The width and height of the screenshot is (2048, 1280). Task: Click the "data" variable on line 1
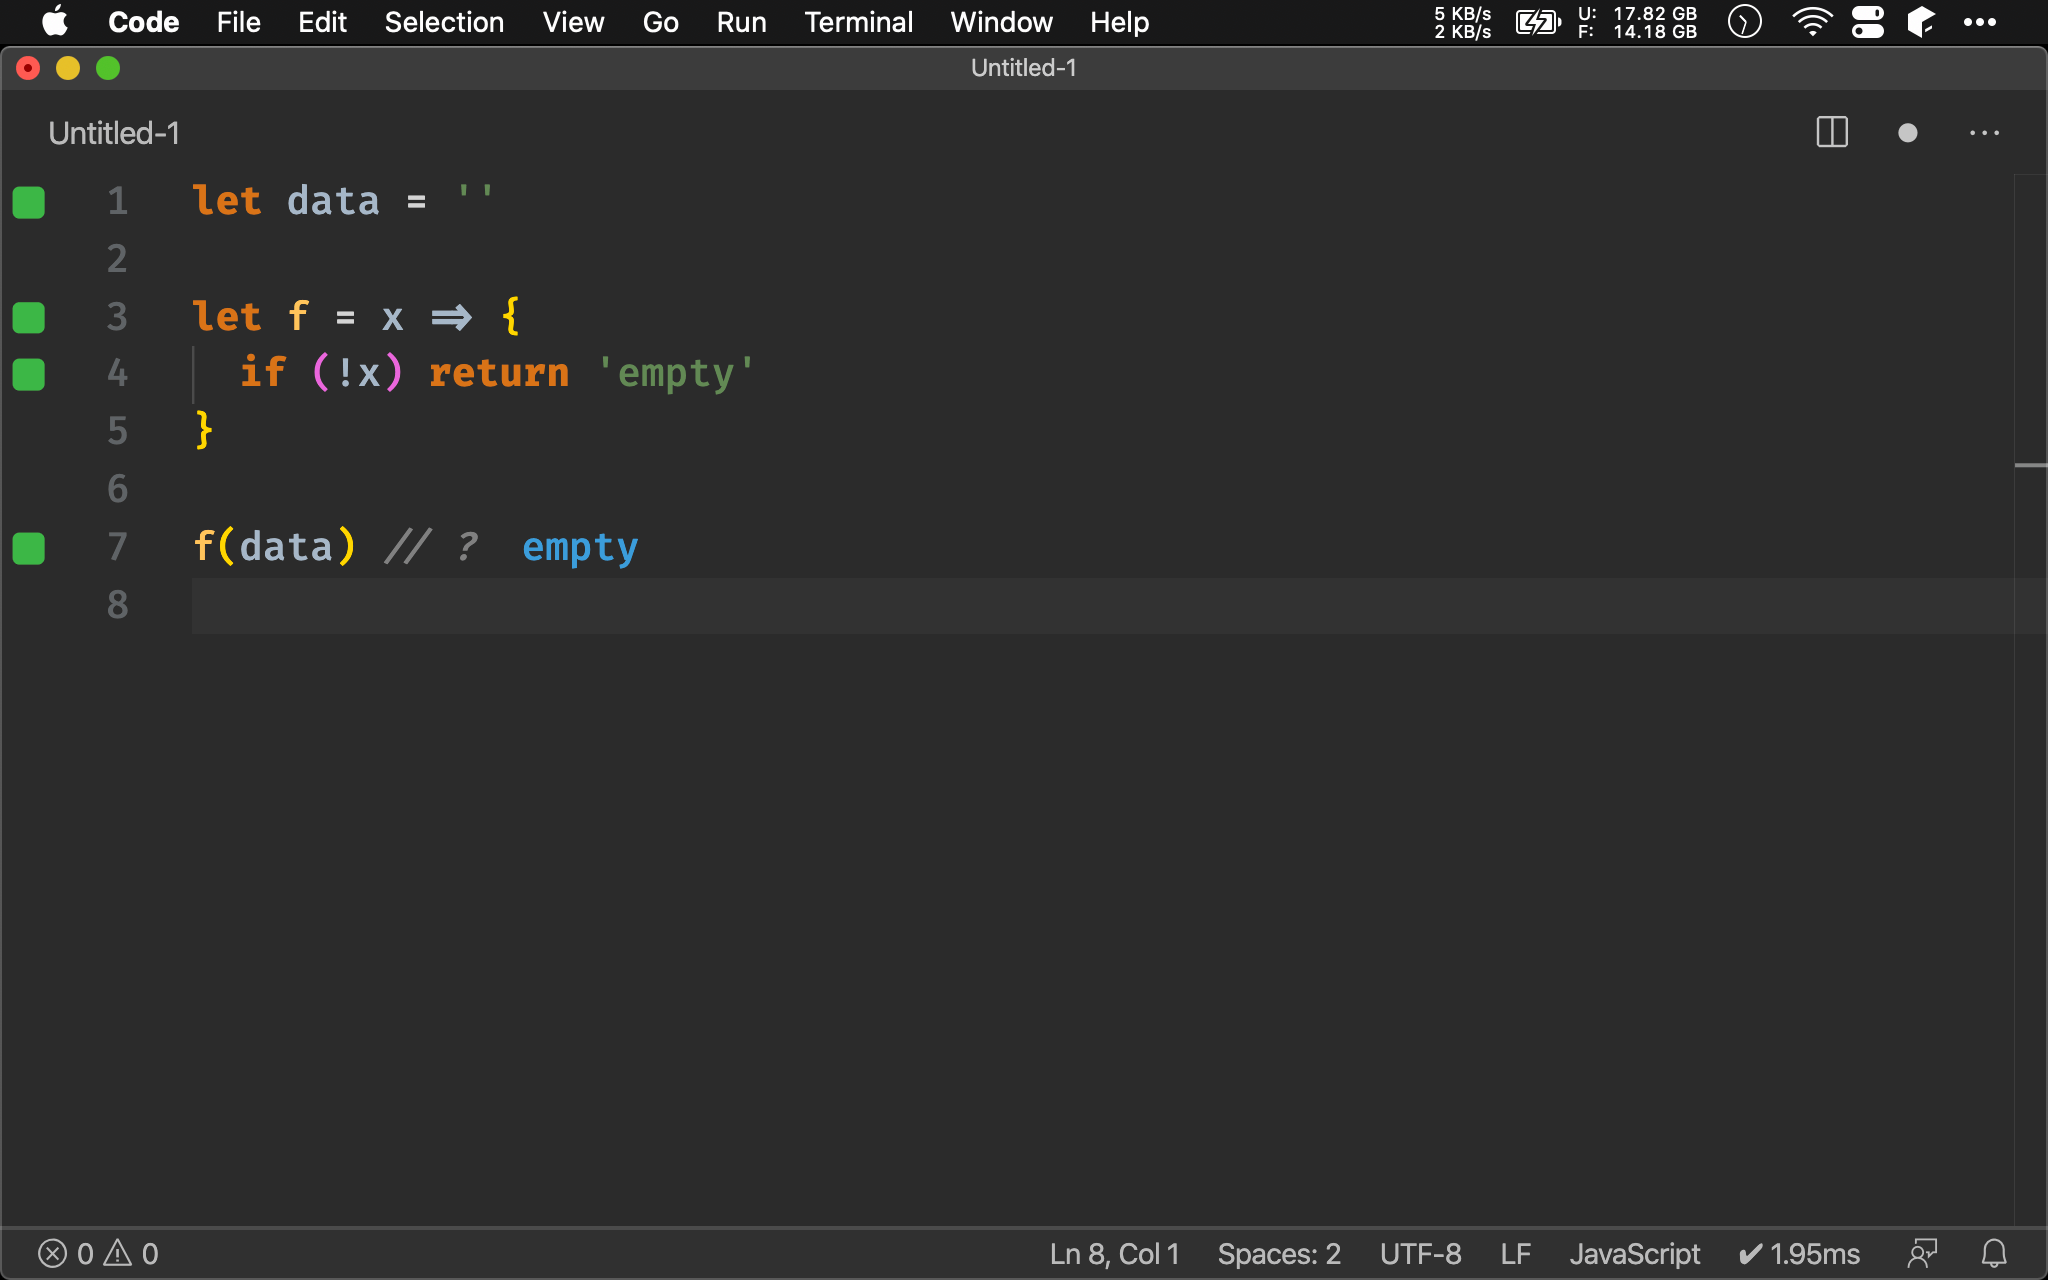click(x=333, y=201)
